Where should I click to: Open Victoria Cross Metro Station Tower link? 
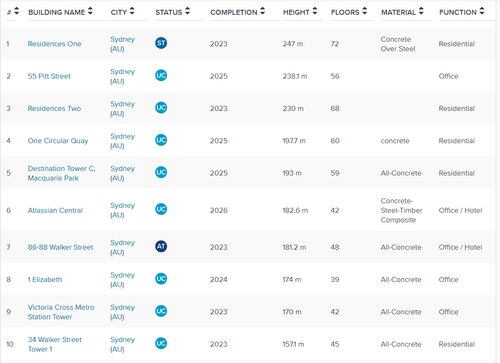pyautogui.click(x=61, y=312)
